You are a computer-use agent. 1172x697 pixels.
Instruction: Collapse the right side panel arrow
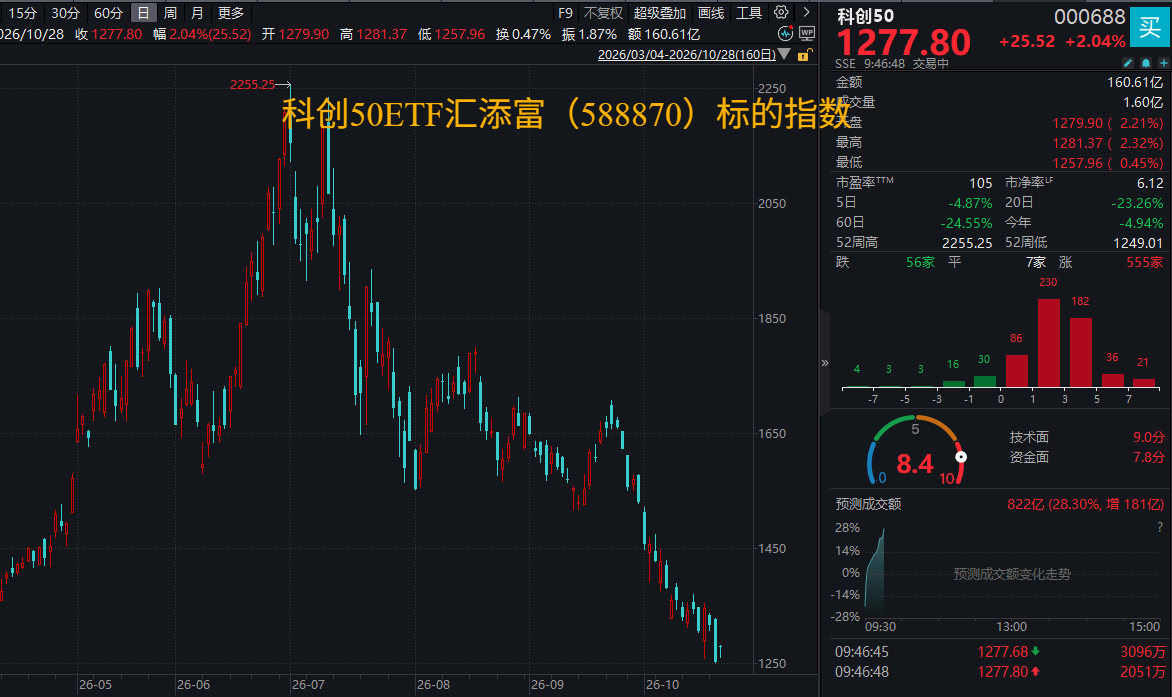pyautogui.click(x=824, y=363)
